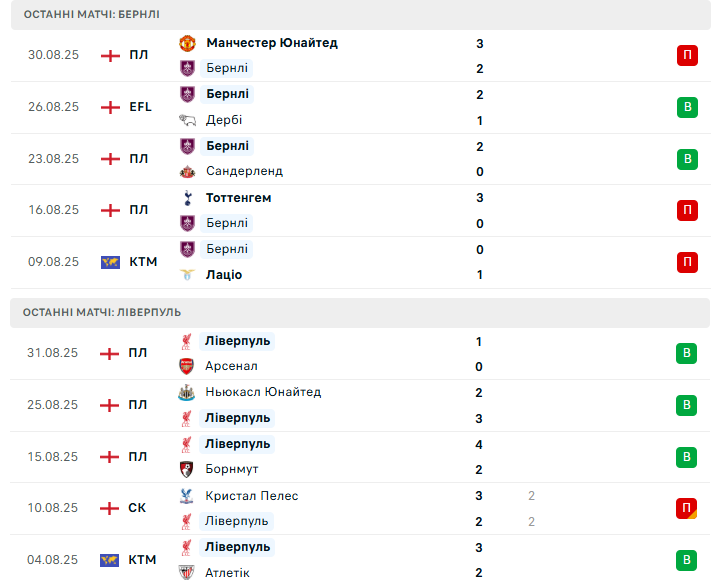This screenshot has height=588, width=719.
Task: Click red loss badge for 30.08.25 match
Action: tap(687, 56)
